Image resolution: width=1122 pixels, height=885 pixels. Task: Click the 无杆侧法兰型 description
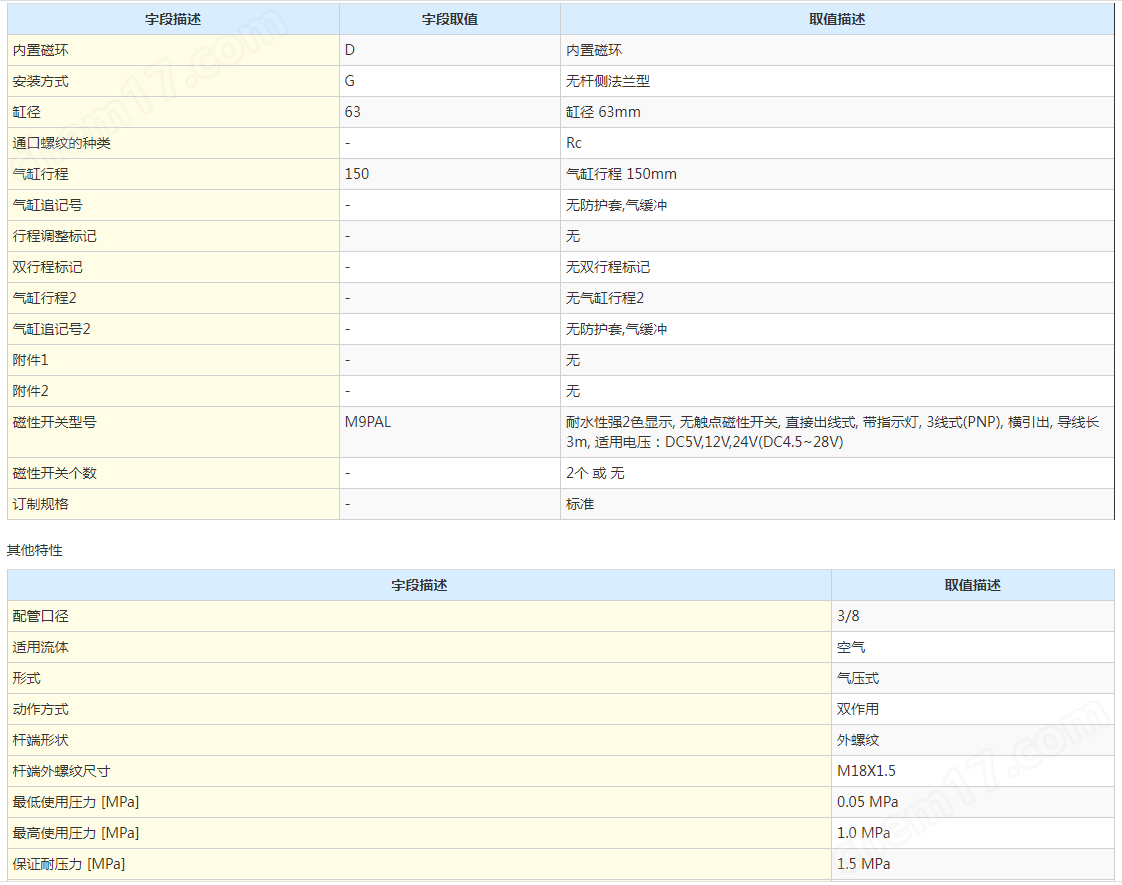pos(608,82)
